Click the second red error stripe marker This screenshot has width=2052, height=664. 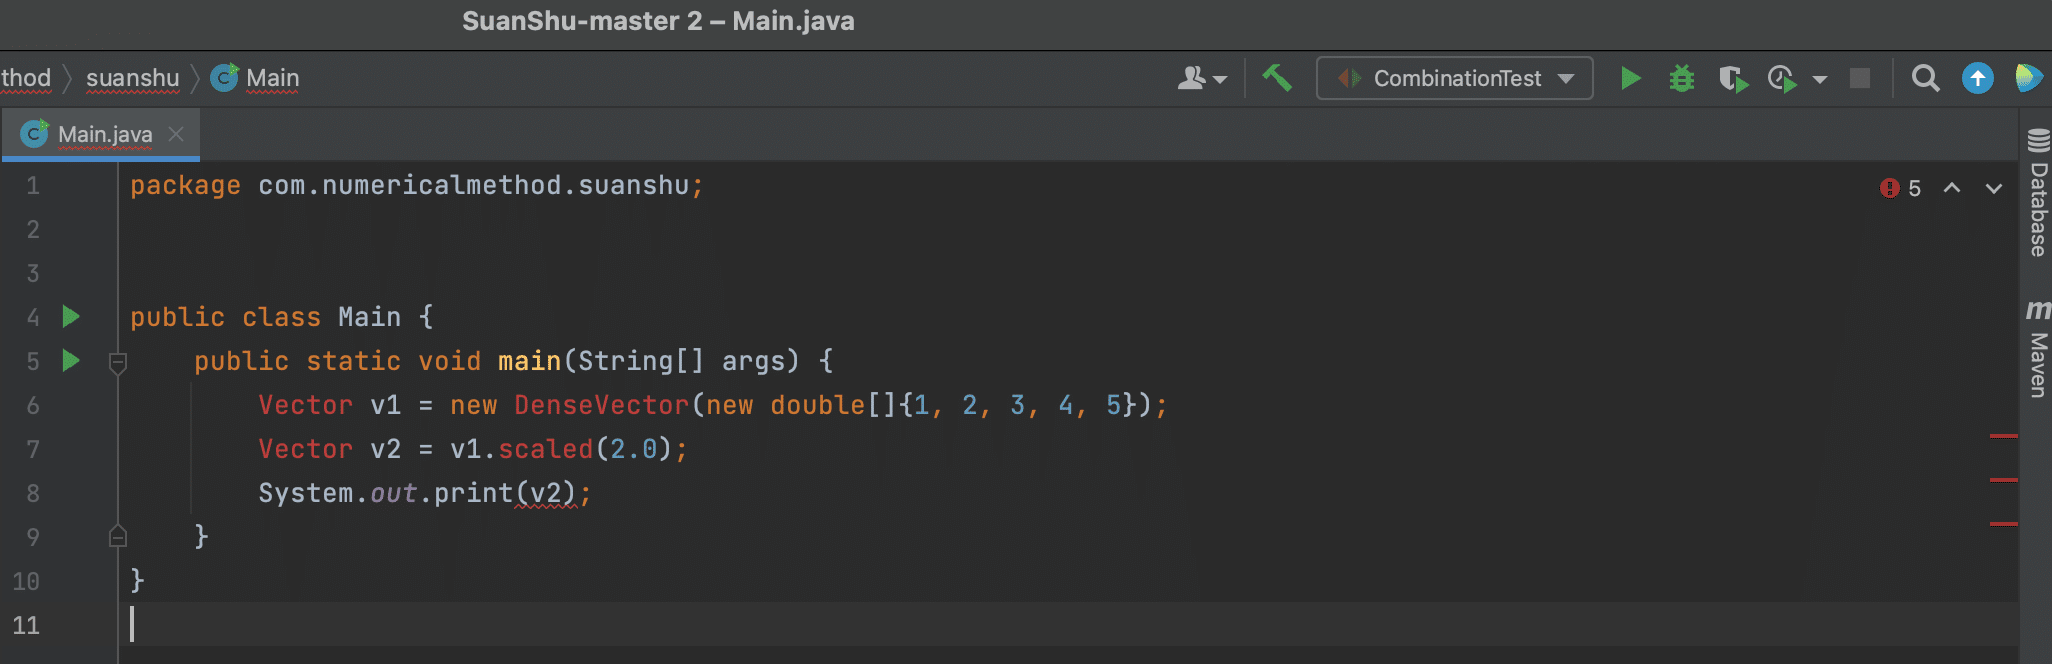click(2003, 480)
